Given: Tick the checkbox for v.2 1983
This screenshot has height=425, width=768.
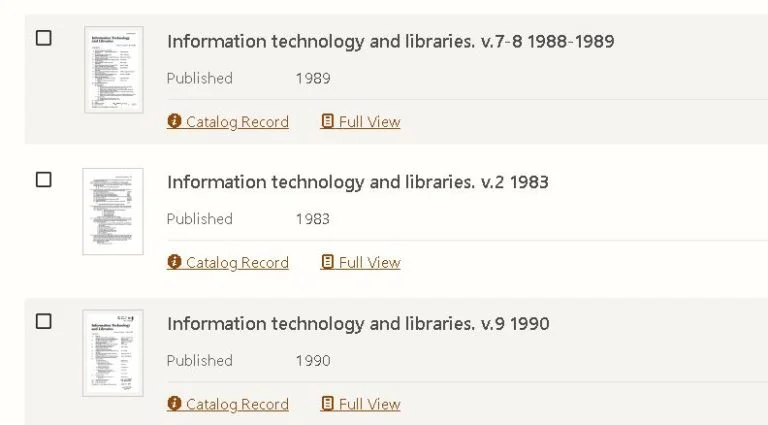Looking at the screenshot, I should pos(44,180).
